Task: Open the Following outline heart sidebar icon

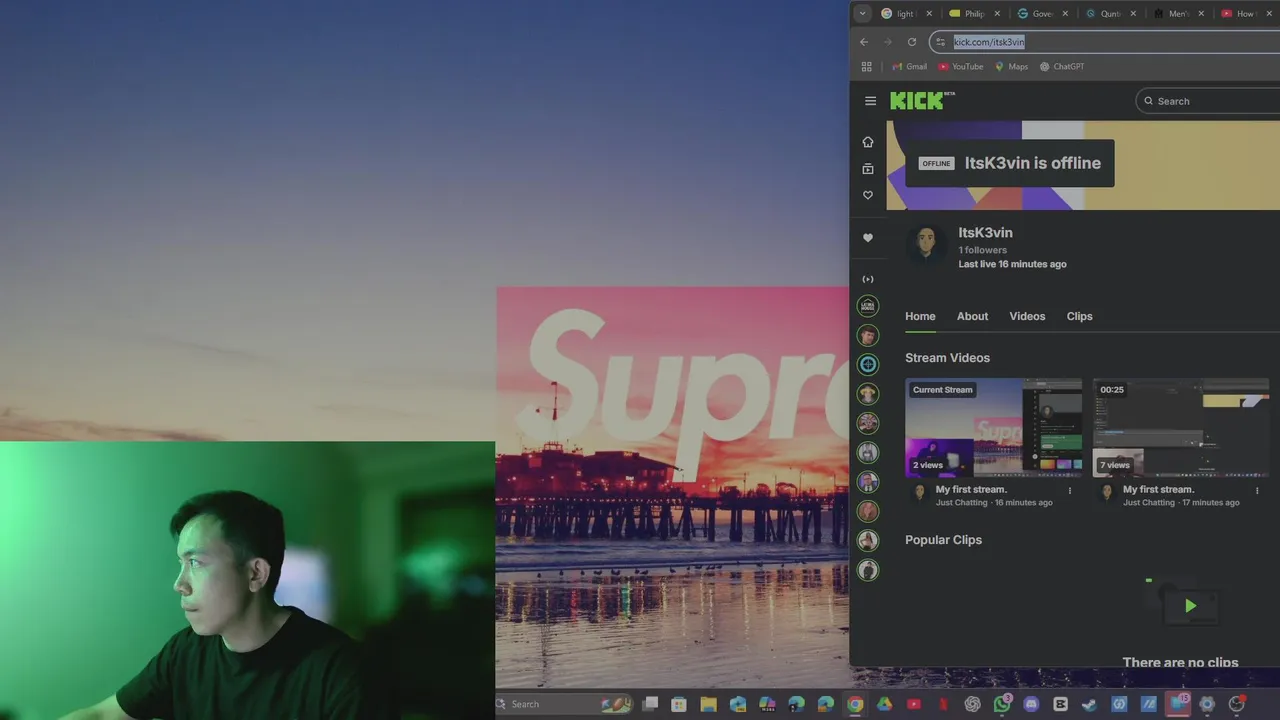Action: pyautogui.click(x=868, y=195)
